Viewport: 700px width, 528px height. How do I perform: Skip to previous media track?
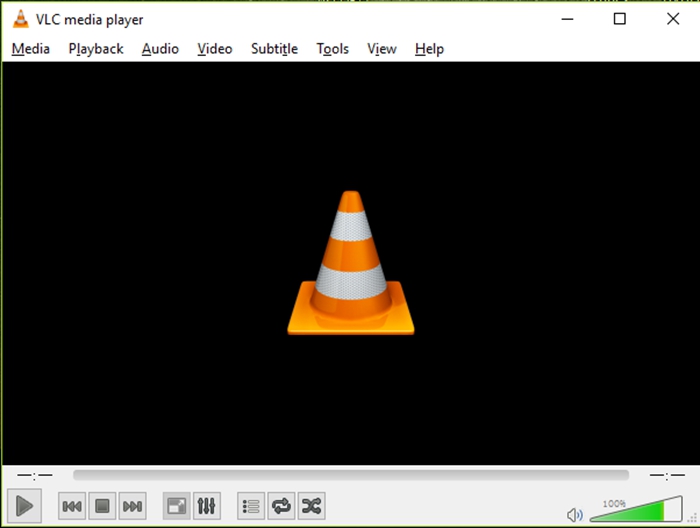click(x=72, y=506)
